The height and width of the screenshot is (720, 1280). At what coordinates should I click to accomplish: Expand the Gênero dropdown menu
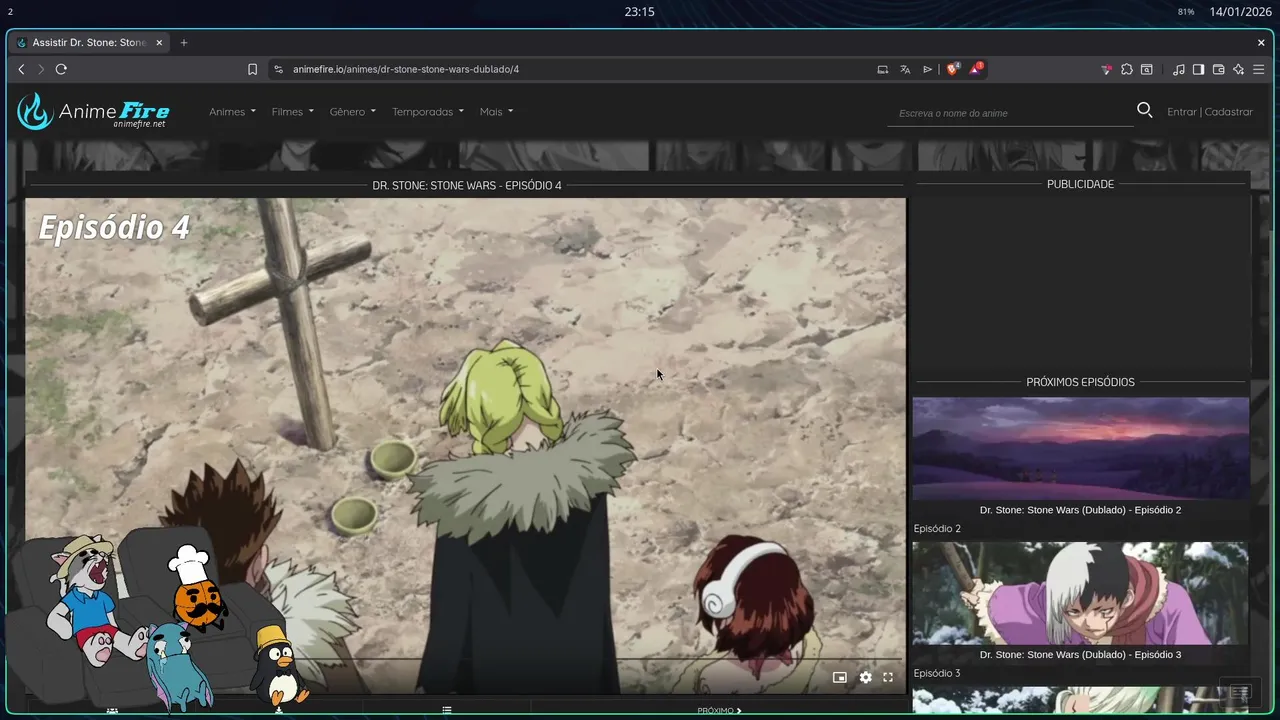pos(352,111)
